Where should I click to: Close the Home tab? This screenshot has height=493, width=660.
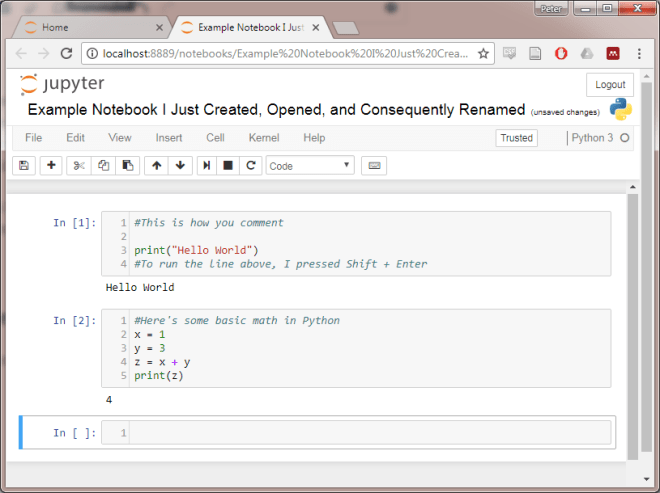159,28
